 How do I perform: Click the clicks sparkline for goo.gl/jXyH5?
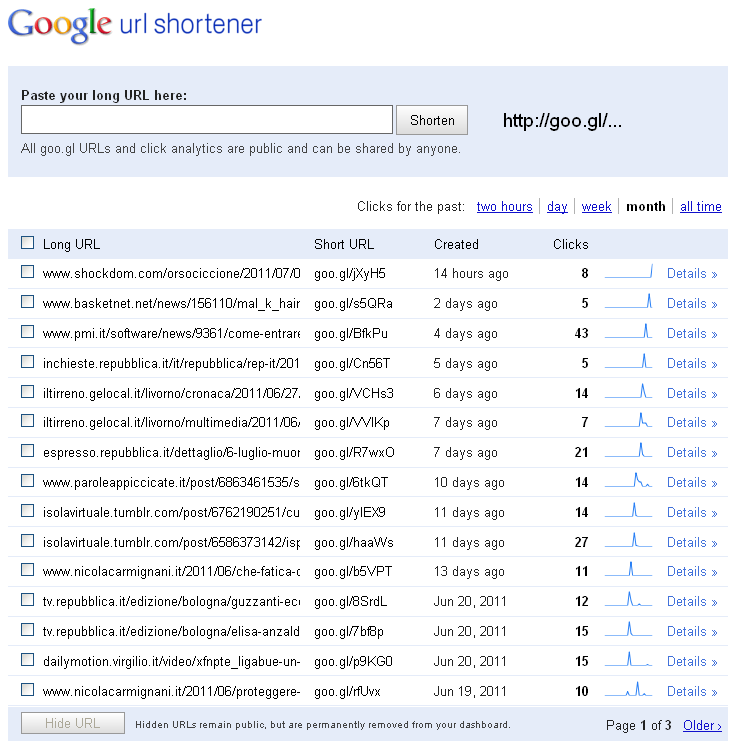[x=628, y=272]
